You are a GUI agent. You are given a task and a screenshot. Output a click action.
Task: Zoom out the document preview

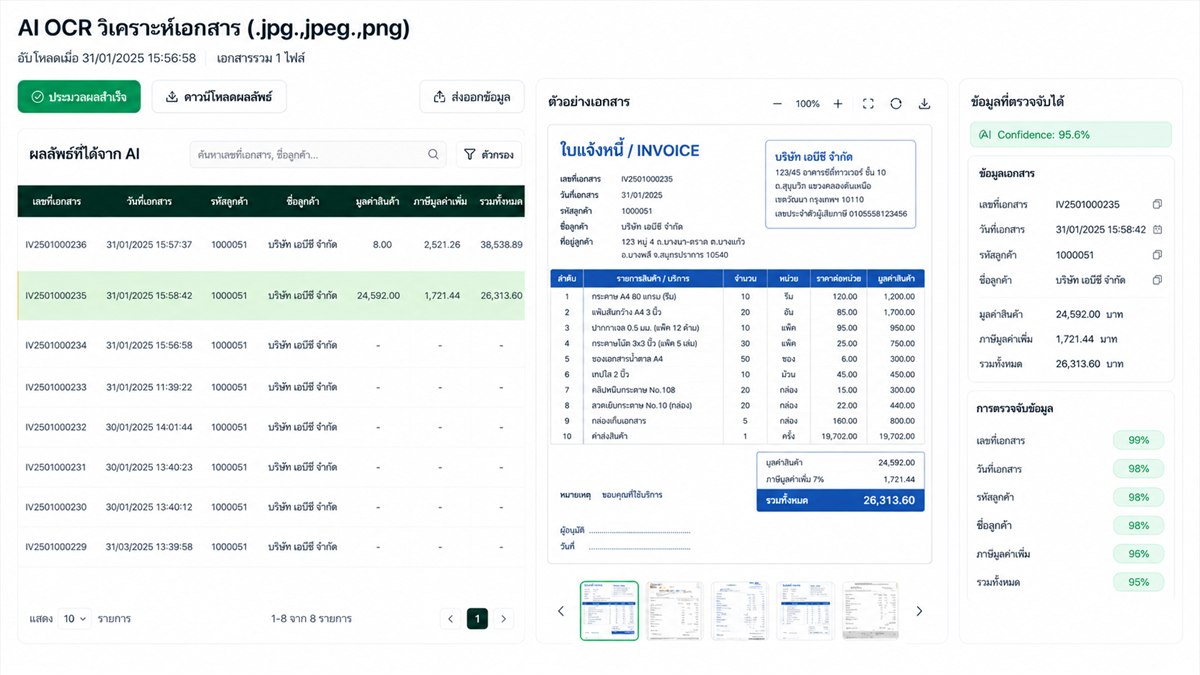tap(778, 104)
